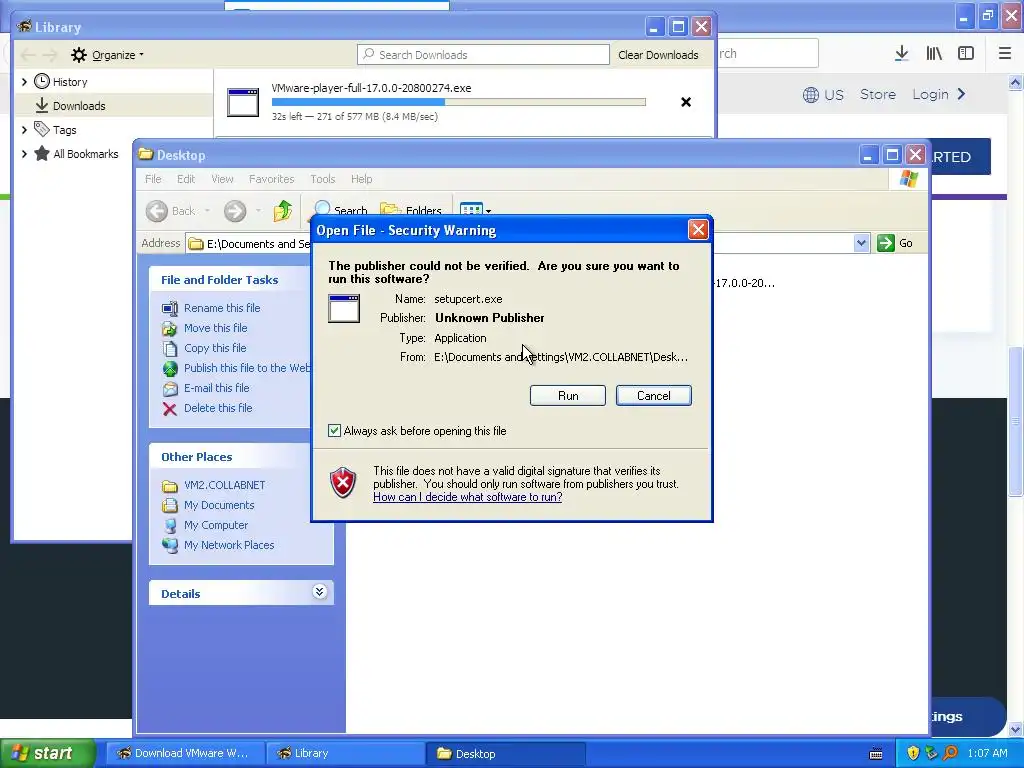Click Clear Downloads in Library
The width and height of the screenshot is (1024, 768).
coord(658,55)
